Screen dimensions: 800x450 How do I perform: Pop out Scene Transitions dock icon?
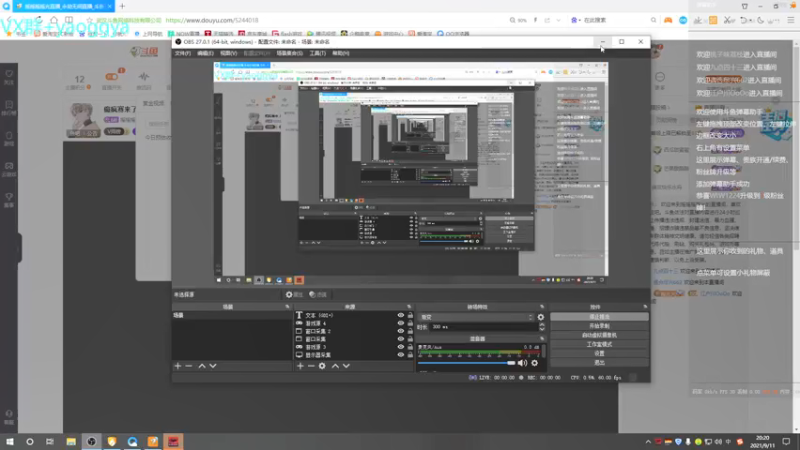[x=542, y=307]
